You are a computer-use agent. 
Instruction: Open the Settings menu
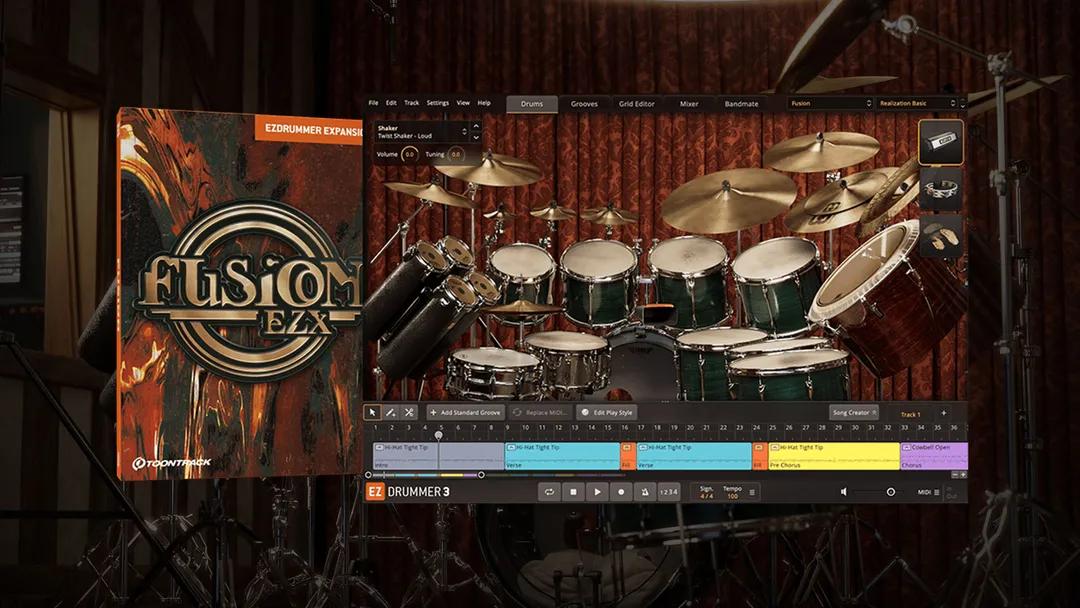[437, 103]
